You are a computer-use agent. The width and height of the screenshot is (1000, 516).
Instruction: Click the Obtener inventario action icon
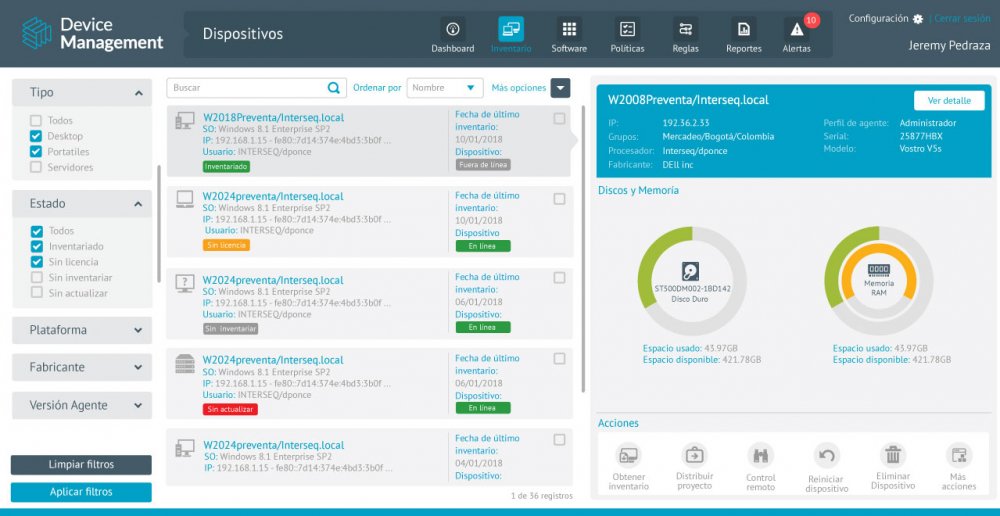[628, 455]
